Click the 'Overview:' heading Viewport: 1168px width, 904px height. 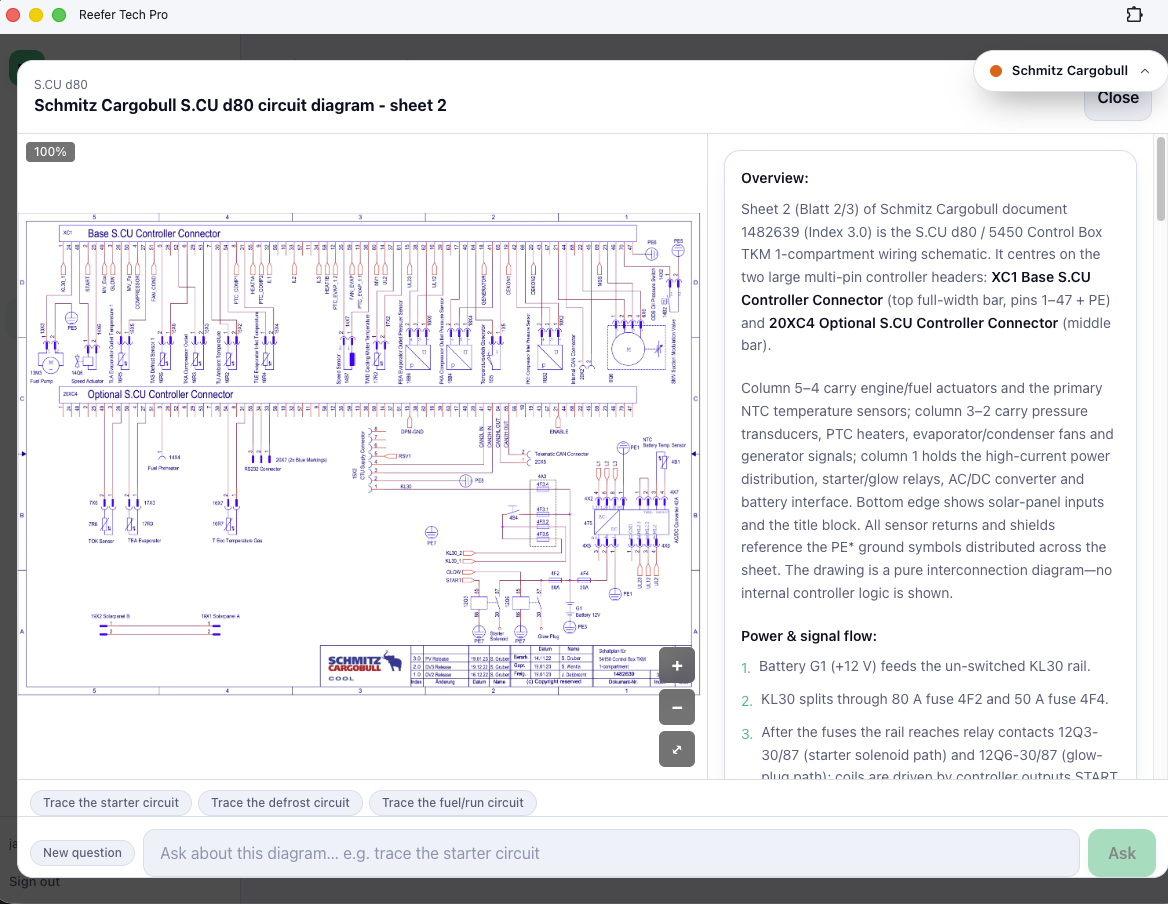(775, 178)
